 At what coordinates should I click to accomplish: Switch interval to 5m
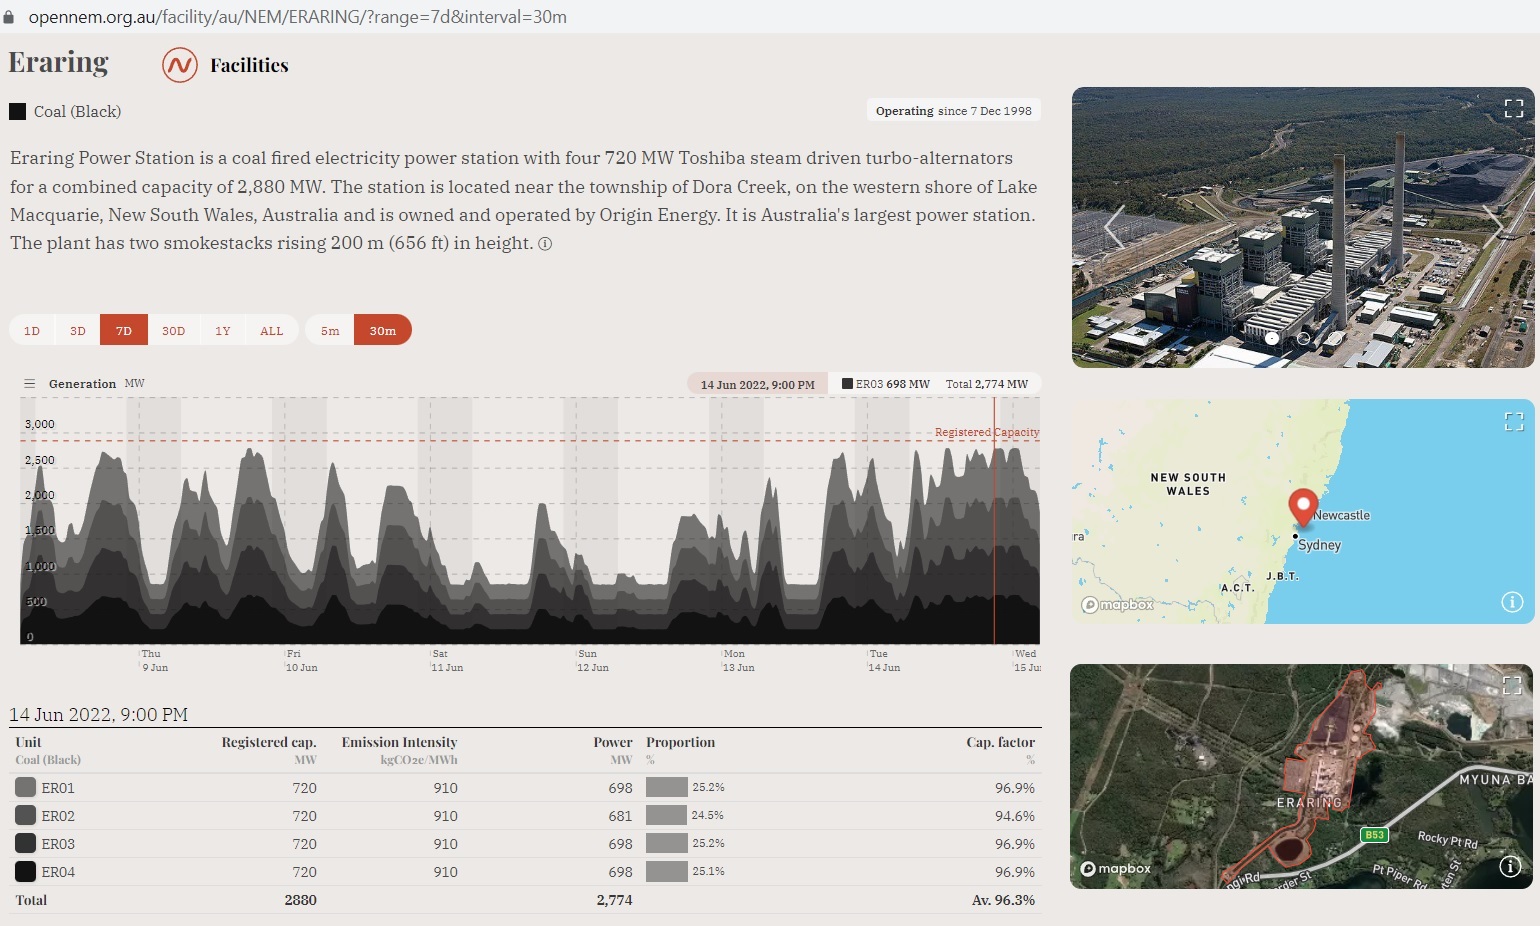330,330
